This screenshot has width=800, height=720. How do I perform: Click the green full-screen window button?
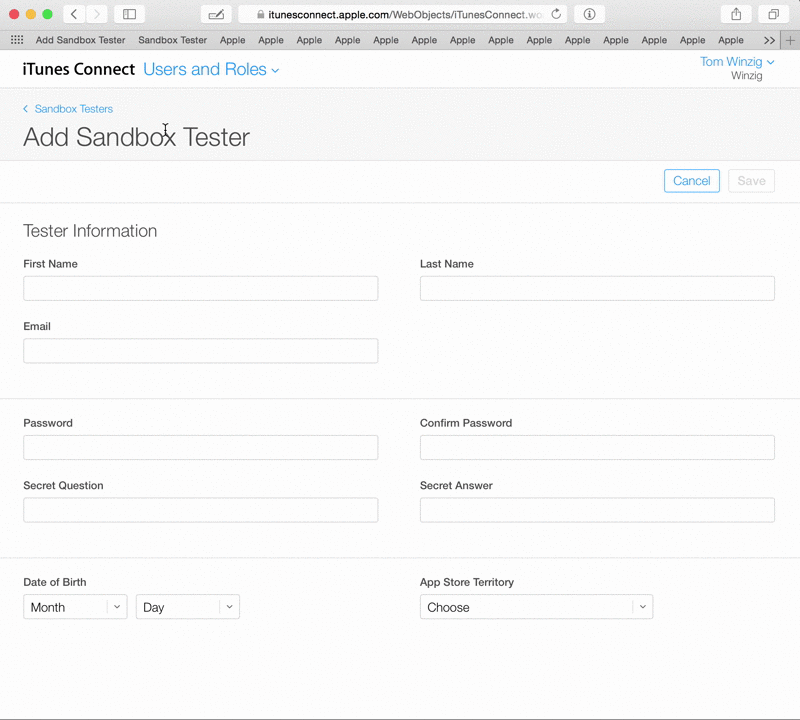point(47,14)
